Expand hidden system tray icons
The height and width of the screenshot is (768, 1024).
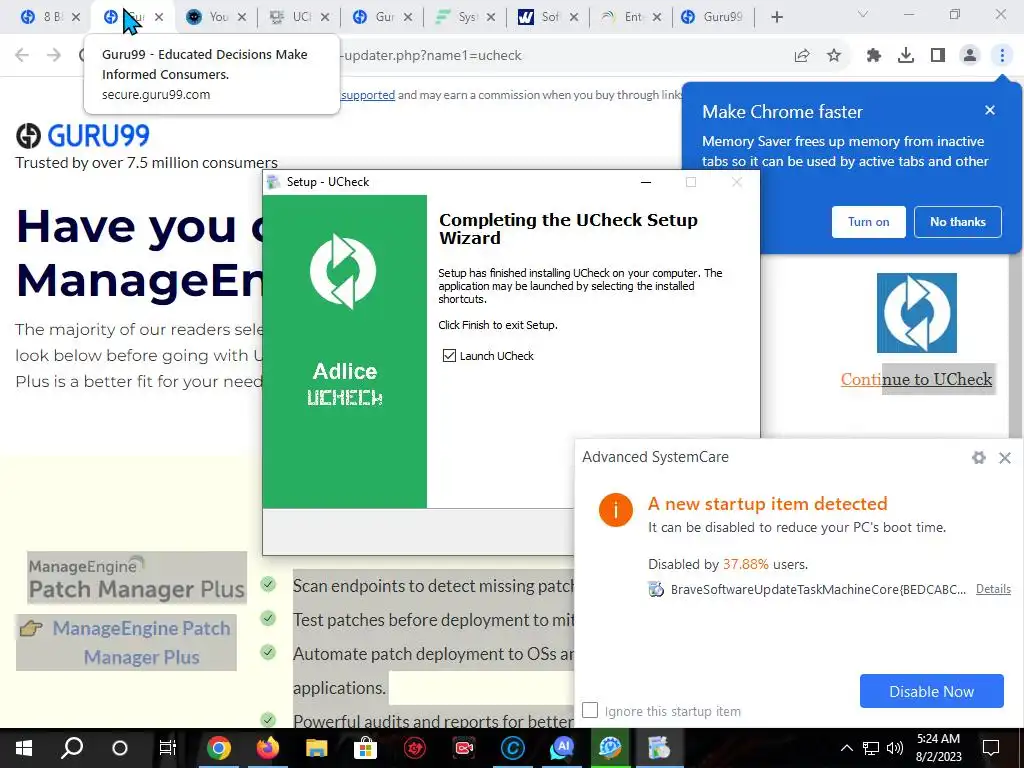[x=846, y=748]
